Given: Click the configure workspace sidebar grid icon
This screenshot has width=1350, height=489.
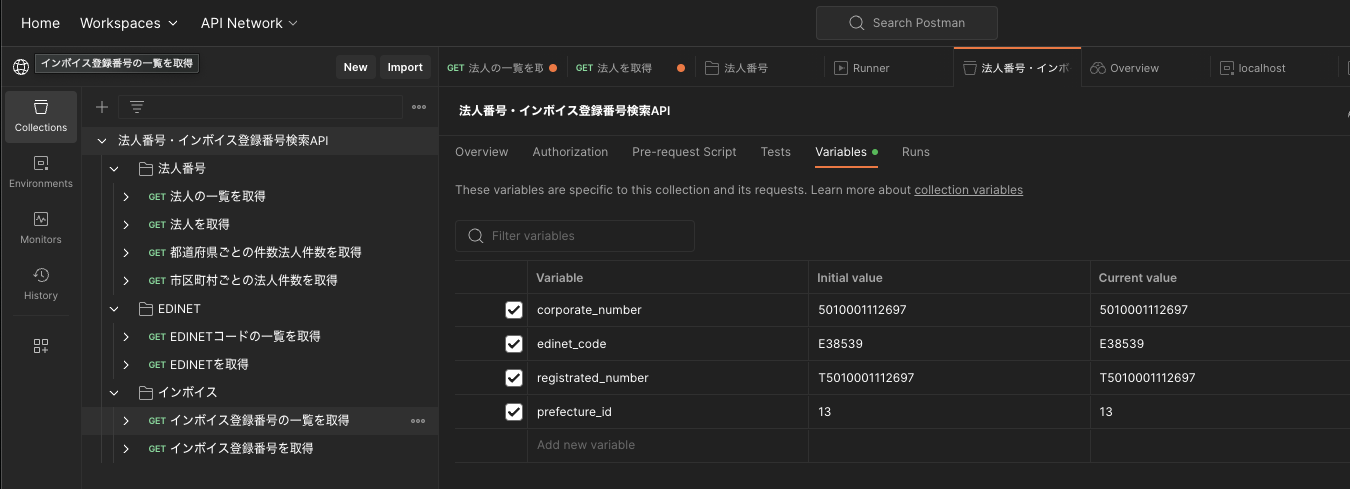Looking at the screenshot, I should pos(41,346).
